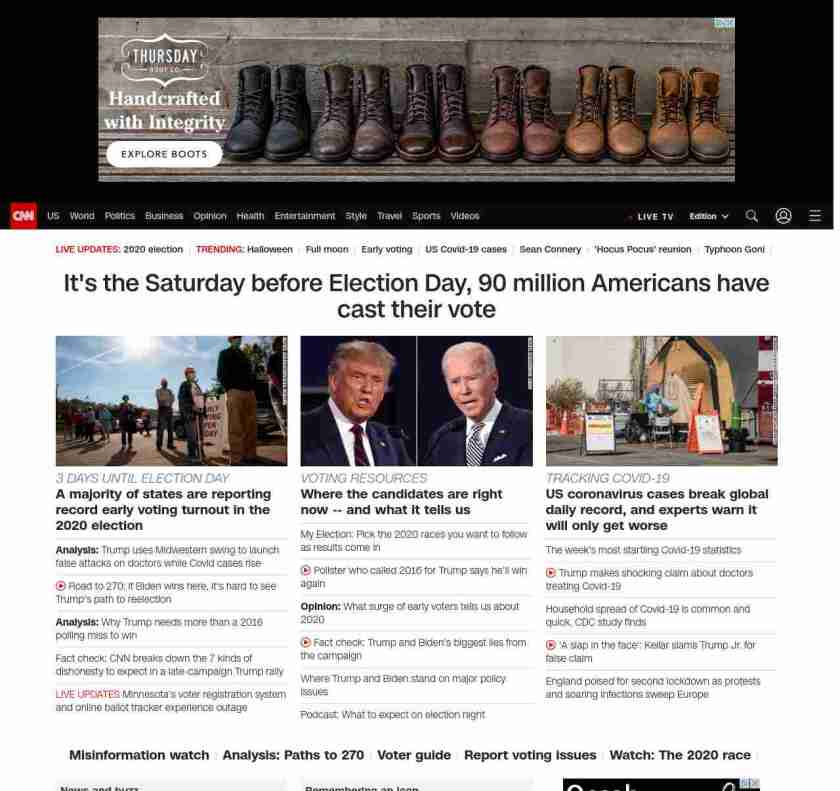
Task: Play the 'Trump makes shocking claim' video icon
Action: (x=551, y=573)
